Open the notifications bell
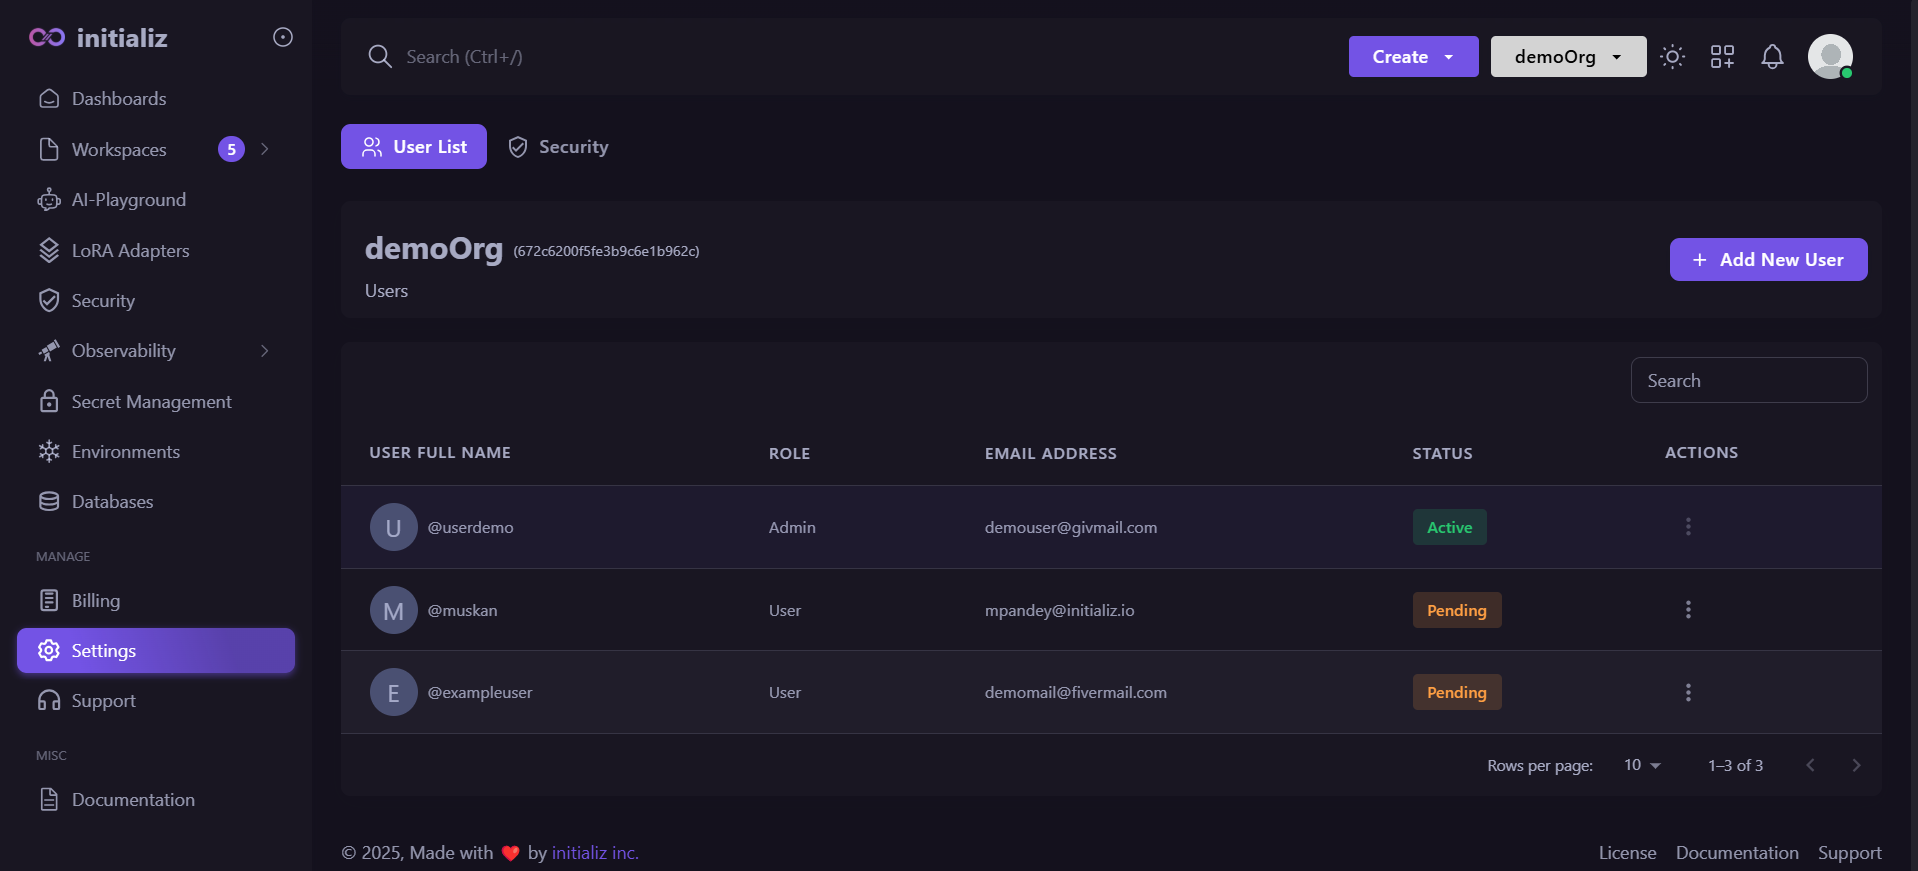1918x871 pixels. pos(1772,57)
